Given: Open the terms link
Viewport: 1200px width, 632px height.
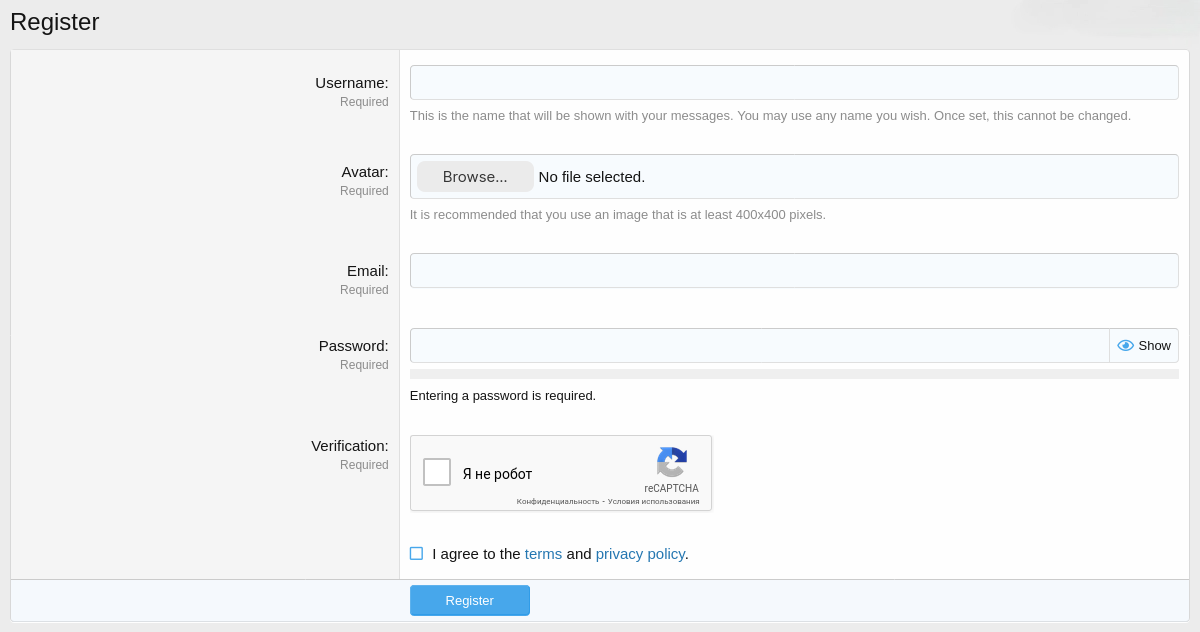Looking at the screenshot, I should click(543, 554).
